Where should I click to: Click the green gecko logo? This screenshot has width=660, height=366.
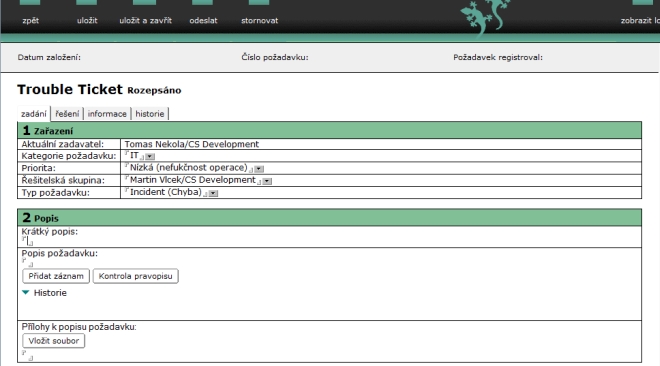(485, 17)
